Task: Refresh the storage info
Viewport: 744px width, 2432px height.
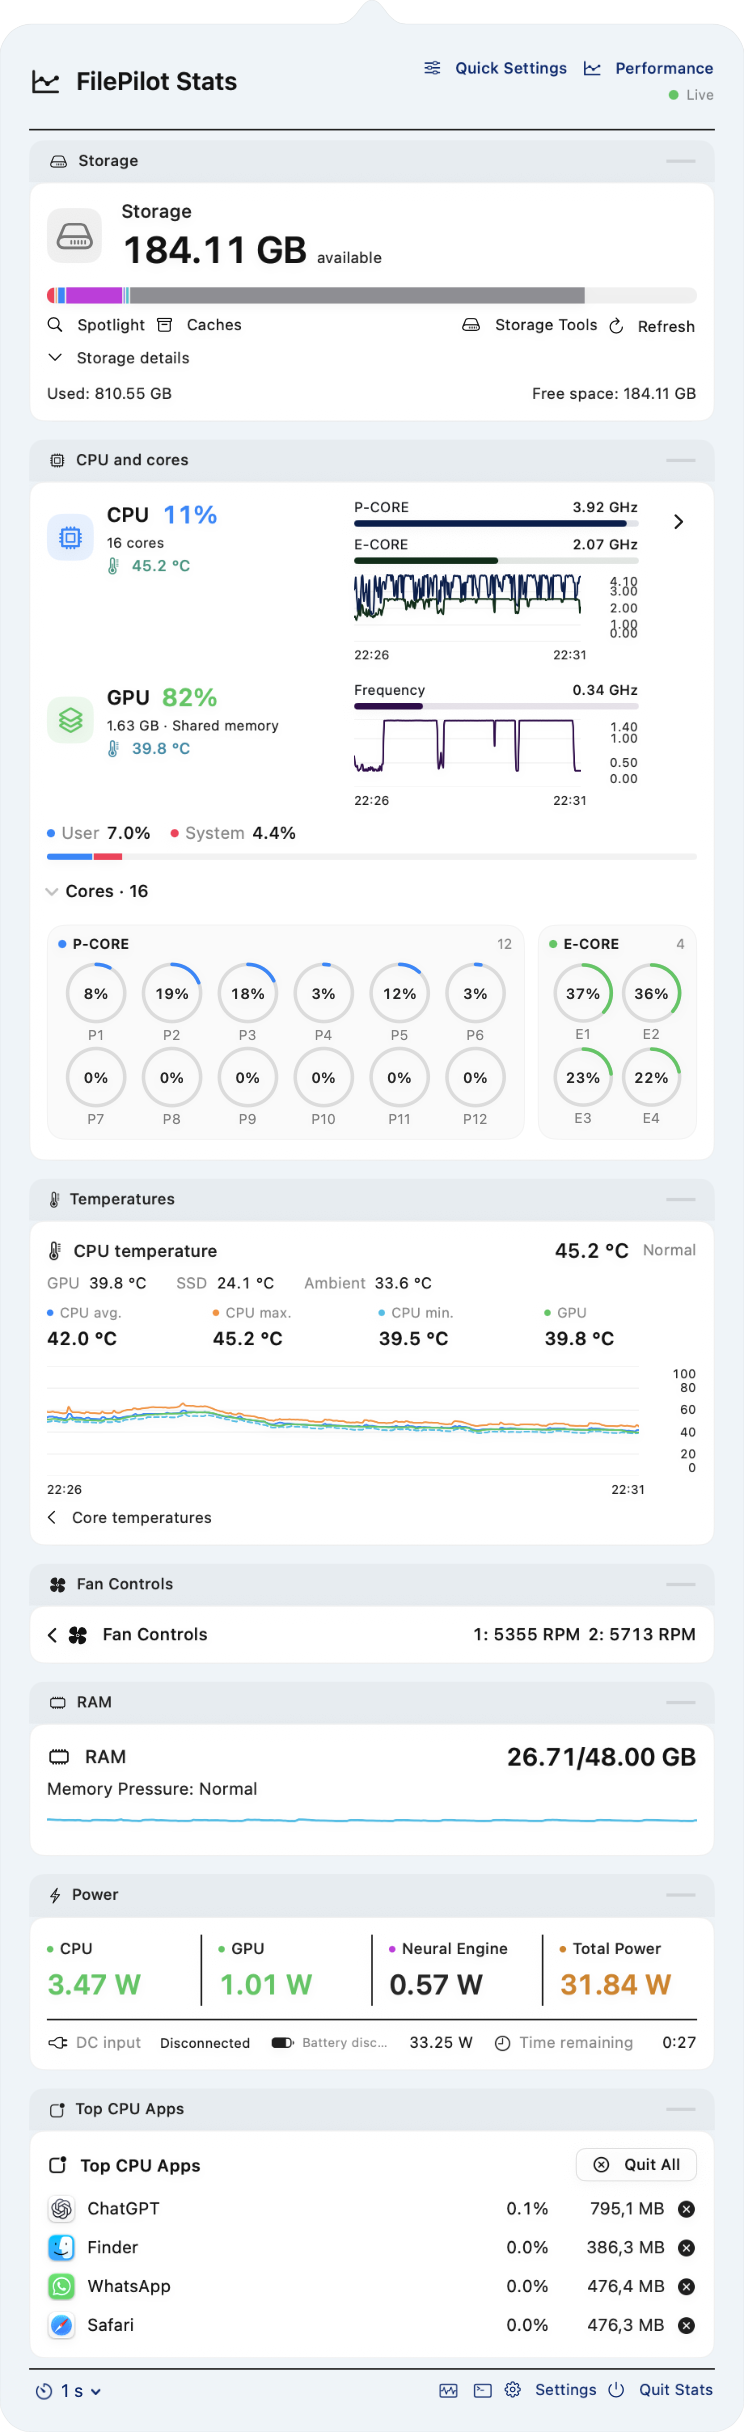Action: (x=652, y=326)
